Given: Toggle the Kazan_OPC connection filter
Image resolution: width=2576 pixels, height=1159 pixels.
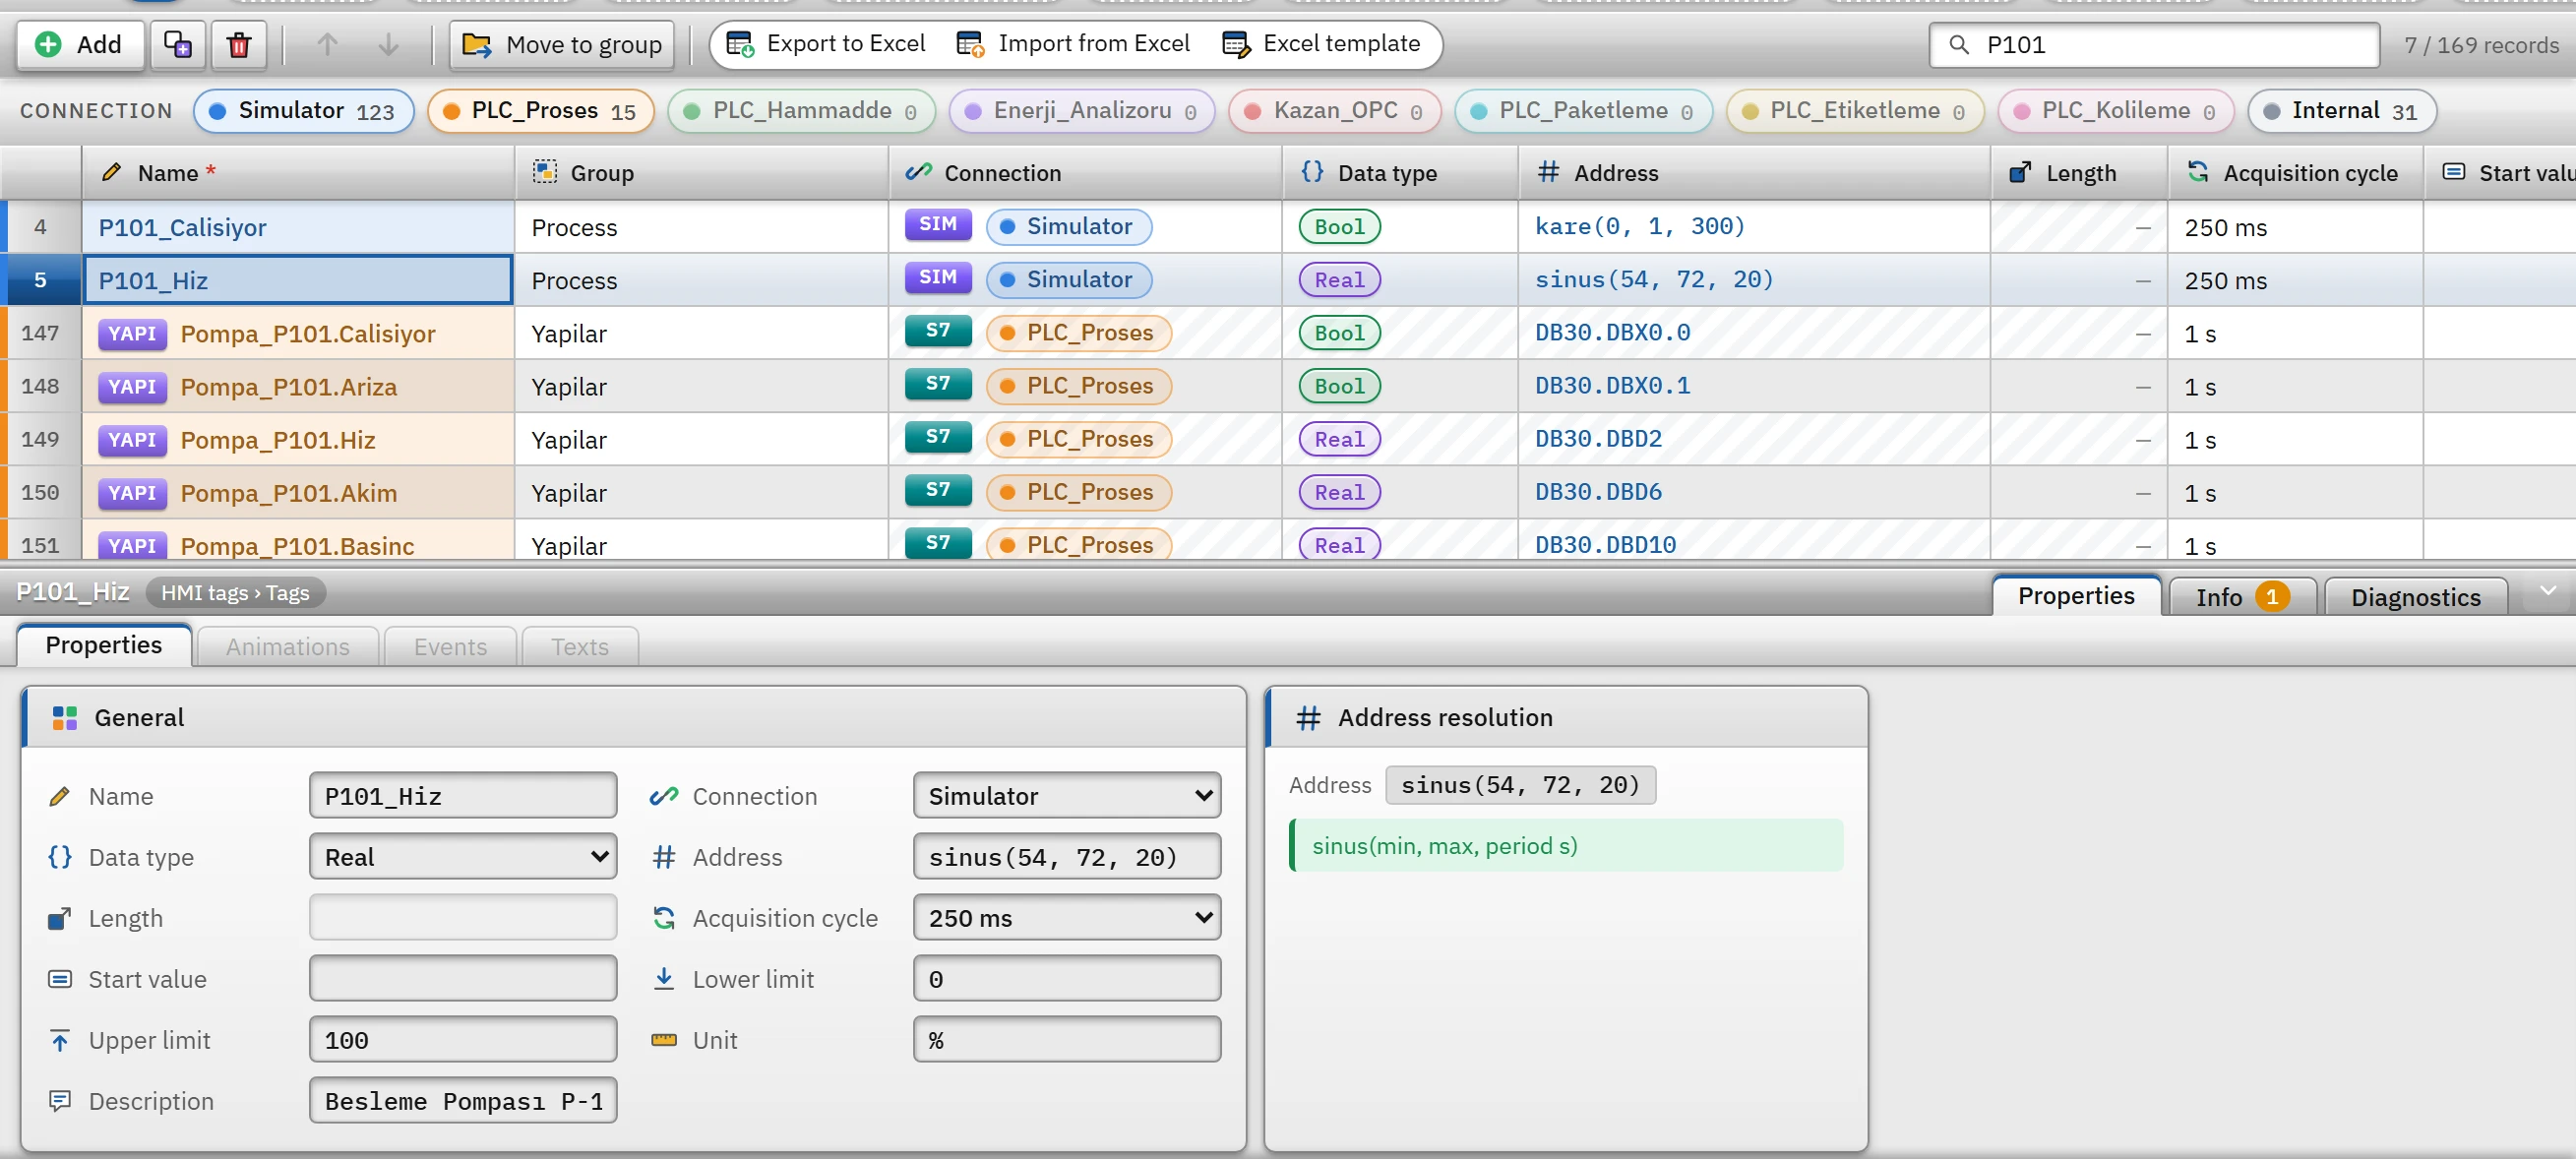Looking at the screenshot, I should (1335, 111).
